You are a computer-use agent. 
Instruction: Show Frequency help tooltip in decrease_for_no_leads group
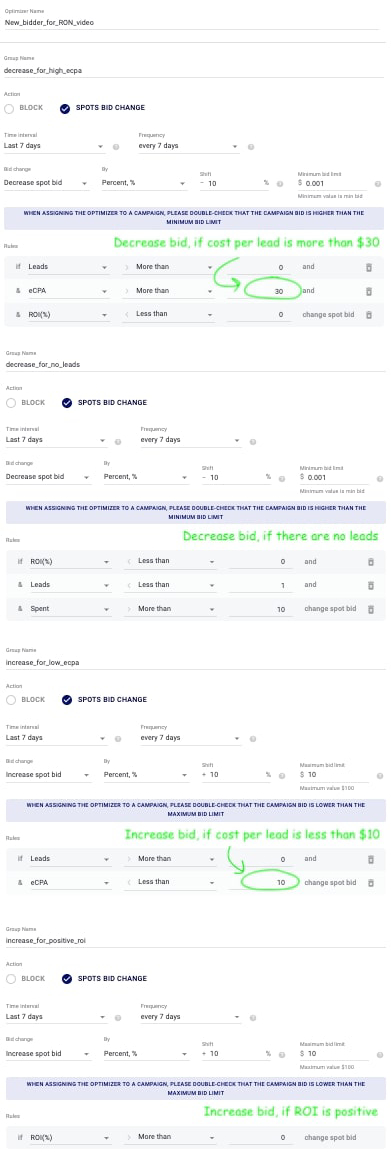tap(253, 442)
